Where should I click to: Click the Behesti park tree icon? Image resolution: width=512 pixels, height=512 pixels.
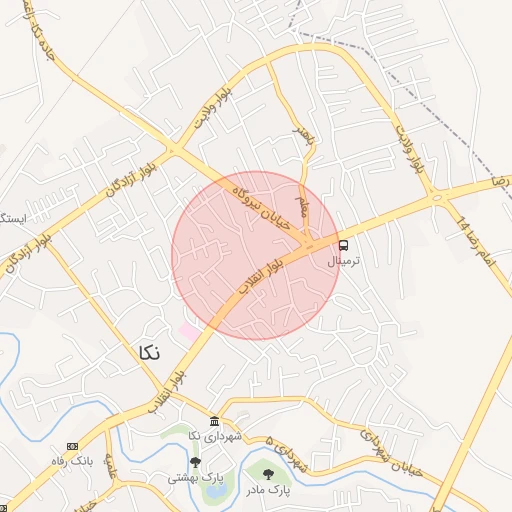tap(195, 462)
